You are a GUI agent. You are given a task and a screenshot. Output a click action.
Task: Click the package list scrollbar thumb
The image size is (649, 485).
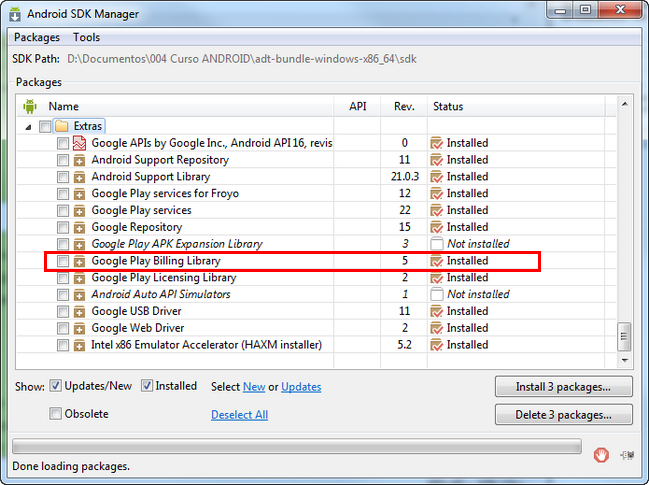point(625,336)
